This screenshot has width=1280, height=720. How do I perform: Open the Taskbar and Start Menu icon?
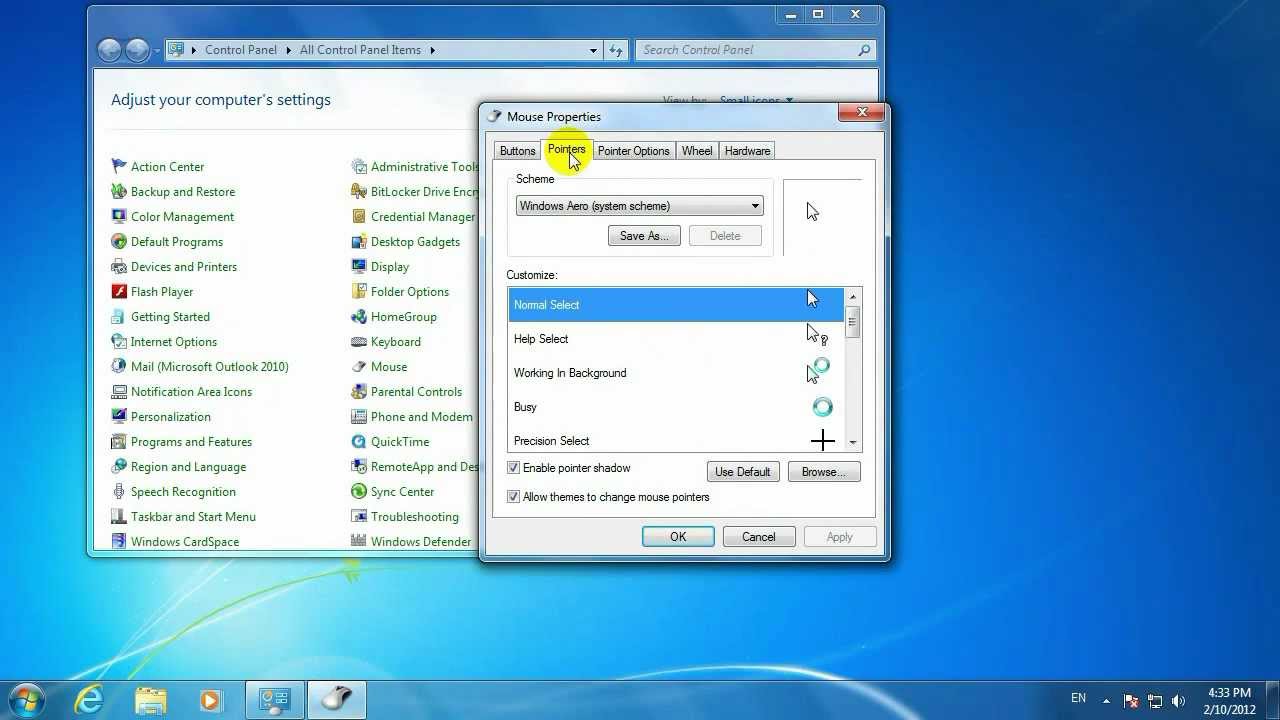pos(119,517)
